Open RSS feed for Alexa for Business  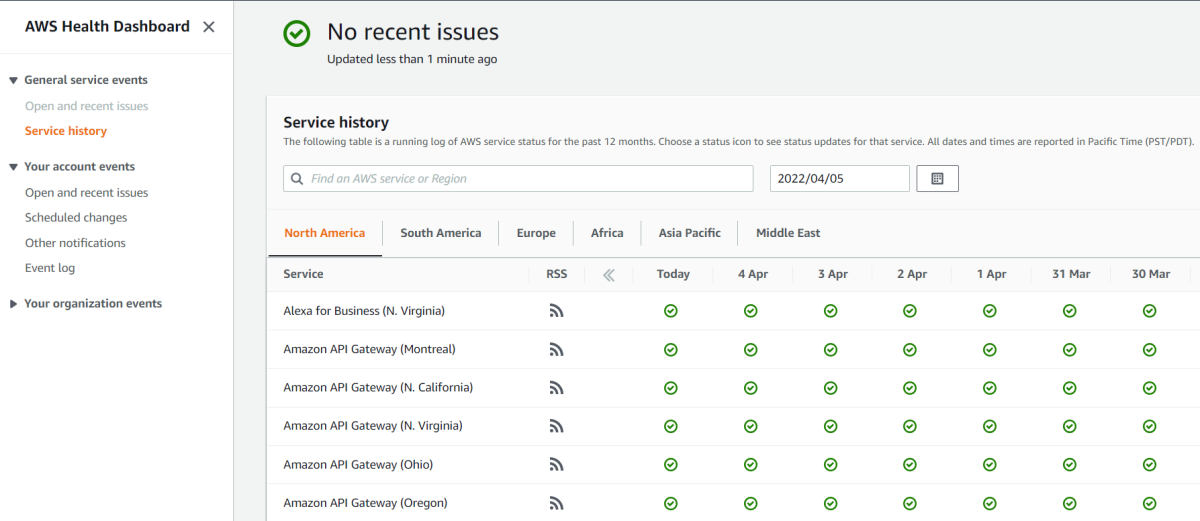(x=557, y=311)
